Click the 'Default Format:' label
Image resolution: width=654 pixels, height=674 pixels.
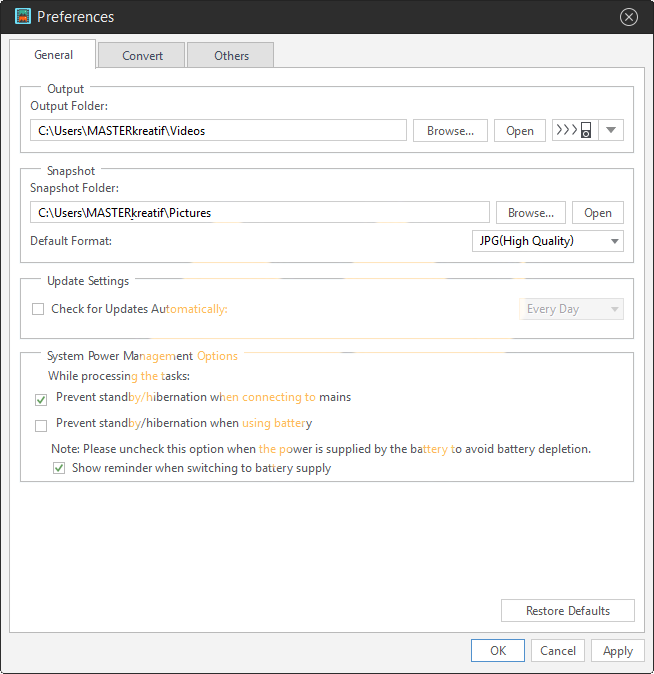pyautogui.click(x=71, y=241)
